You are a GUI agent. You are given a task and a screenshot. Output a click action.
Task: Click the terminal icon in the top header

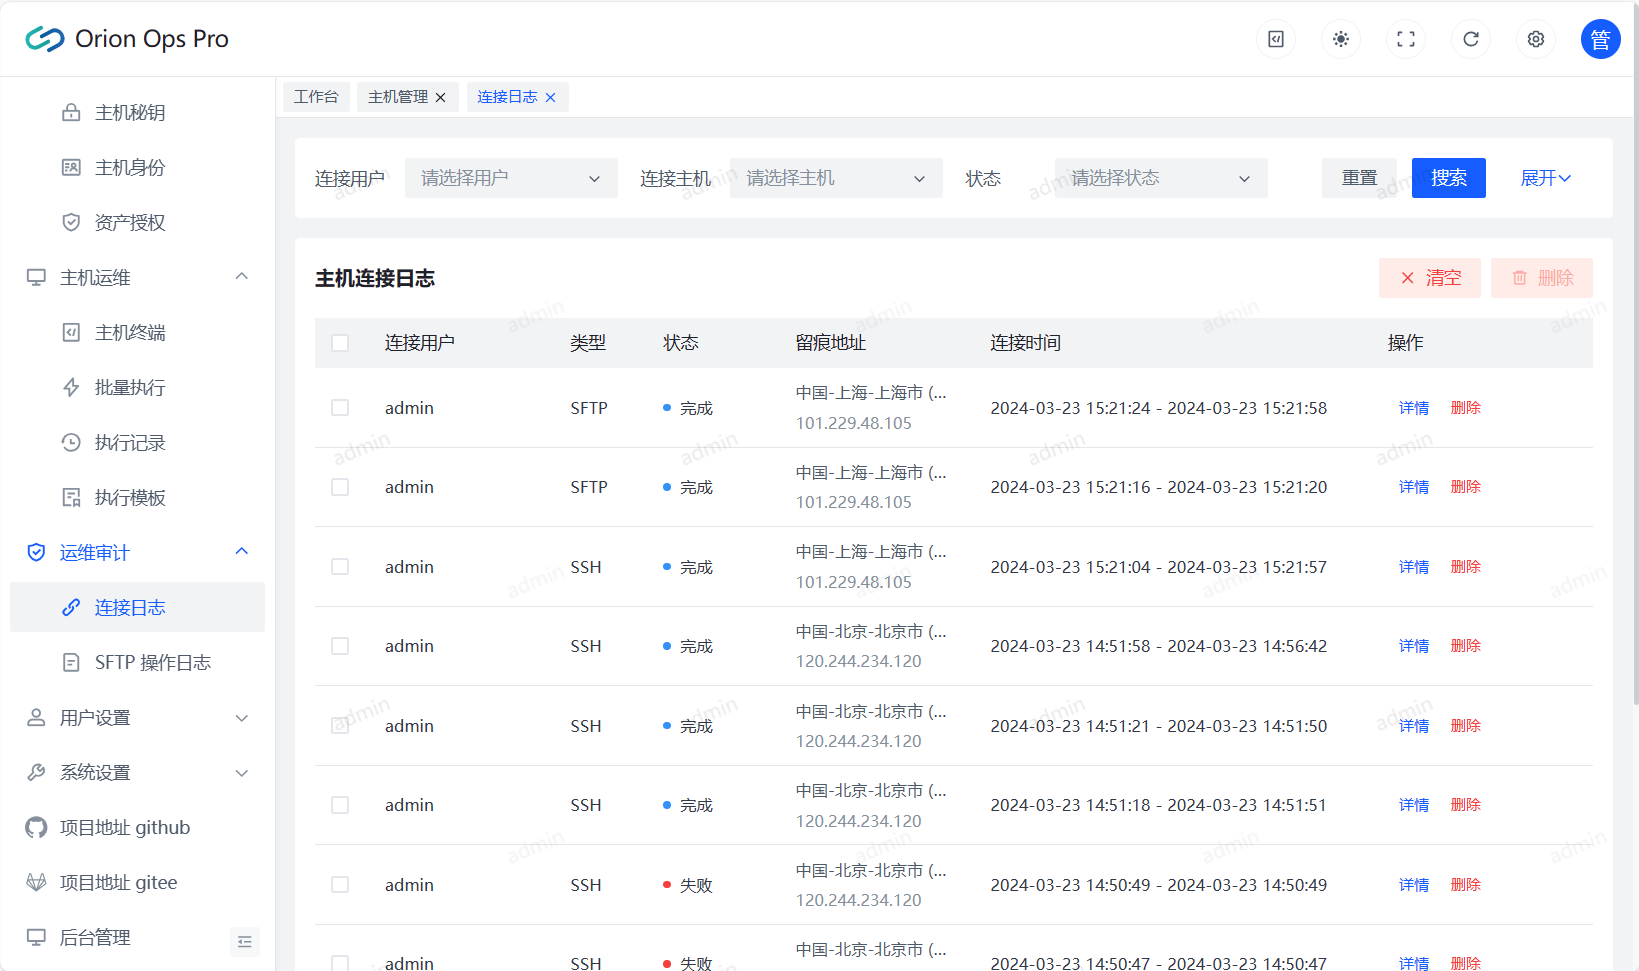[x=1276, y=39]
